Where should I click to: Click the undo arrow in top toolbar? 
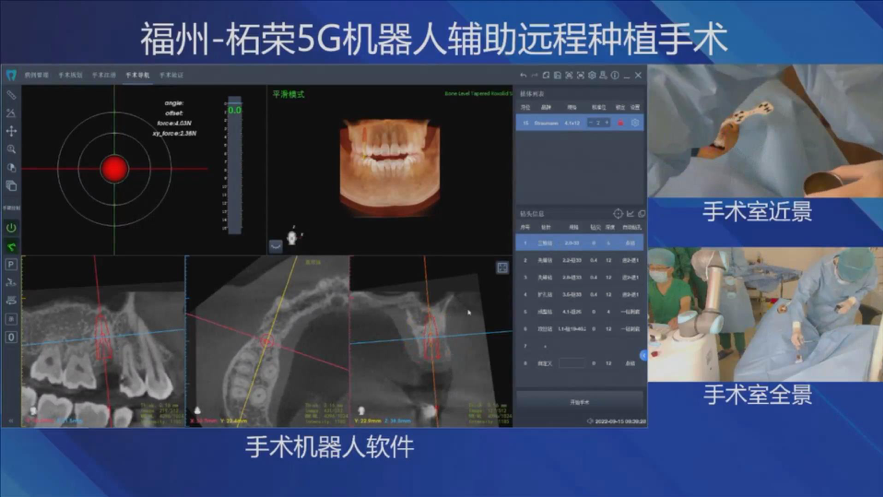pyautogui.click(x=523, y=75)
